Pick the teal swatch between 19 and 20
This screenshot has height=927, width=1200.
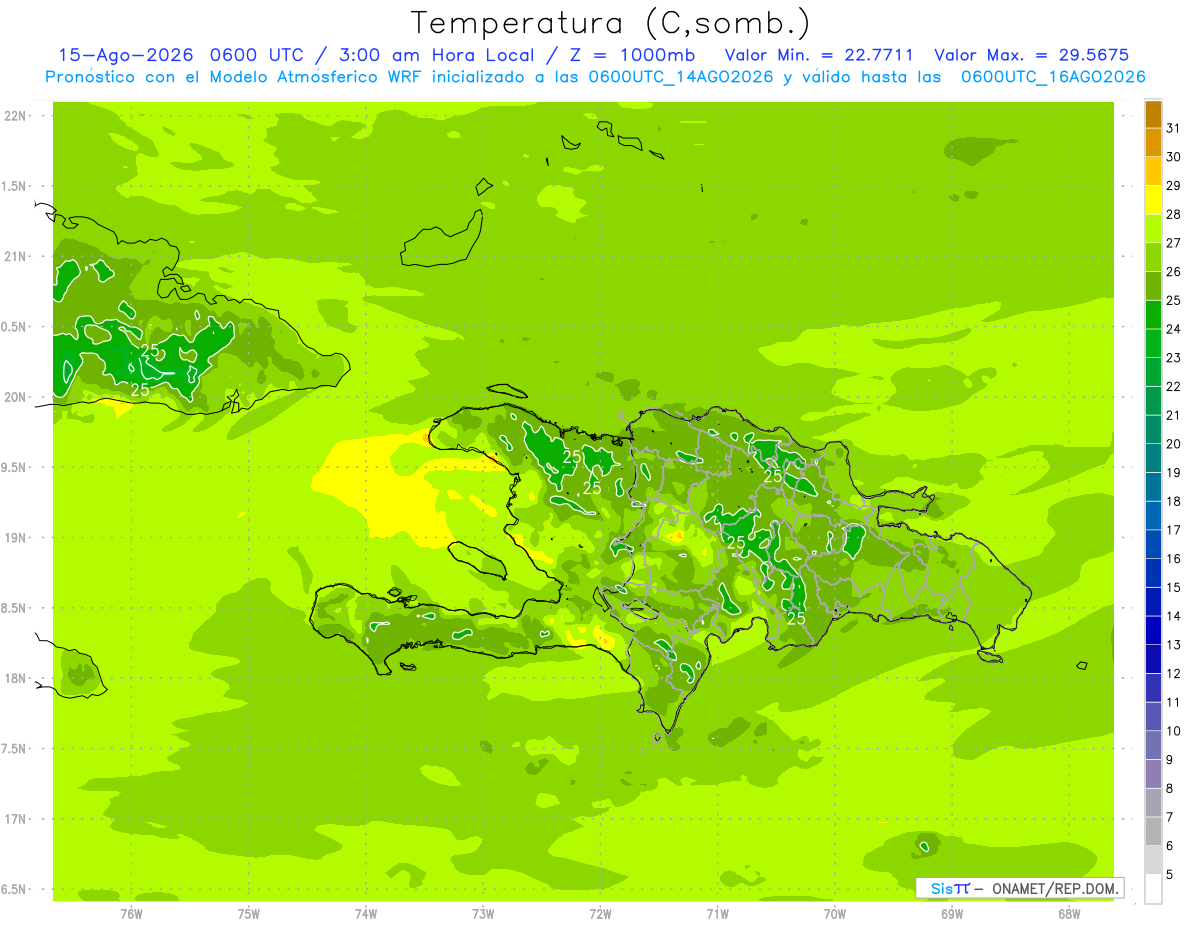point(1153,458)
